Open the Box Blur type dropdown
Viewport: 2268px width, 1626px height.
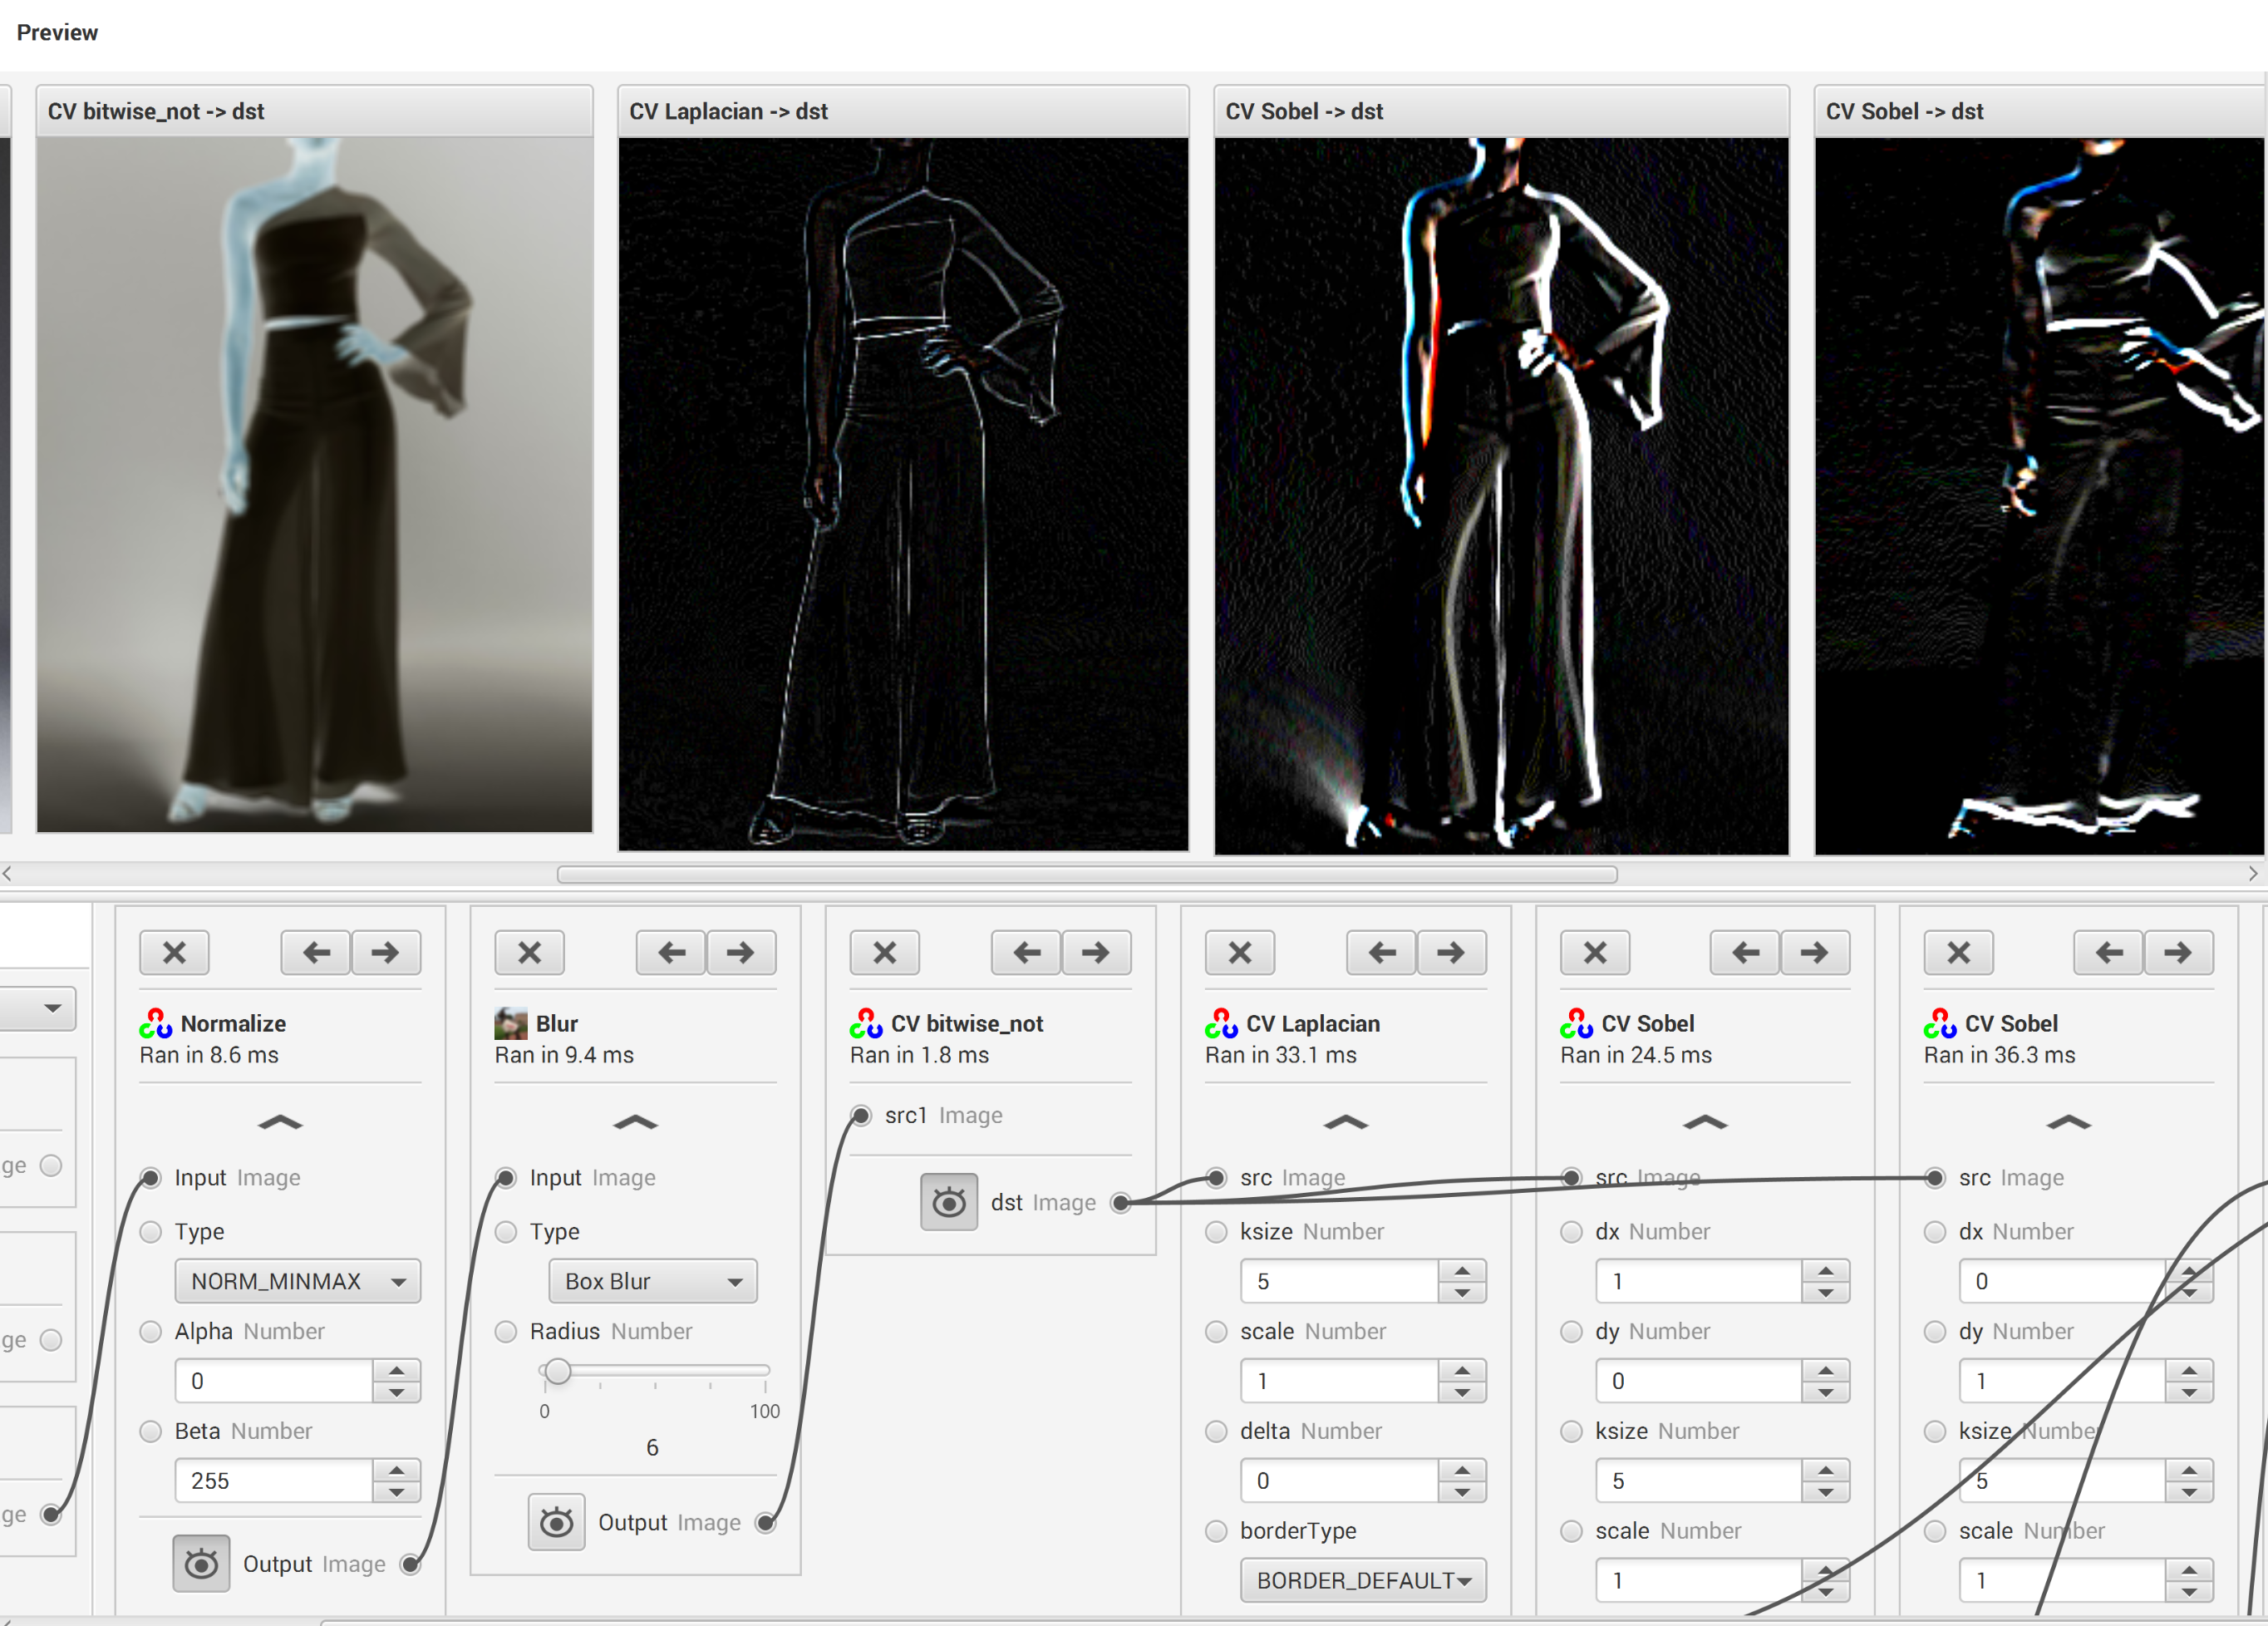(x=652, y=1281)
